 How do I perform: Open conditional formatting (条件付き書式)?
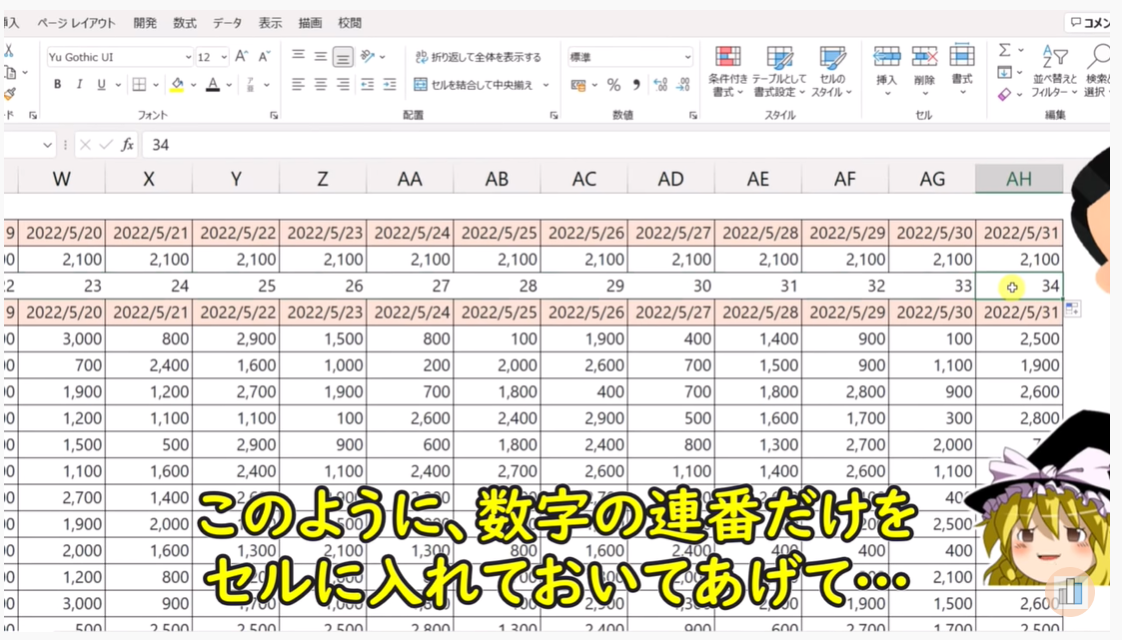[x=728, y=70]
